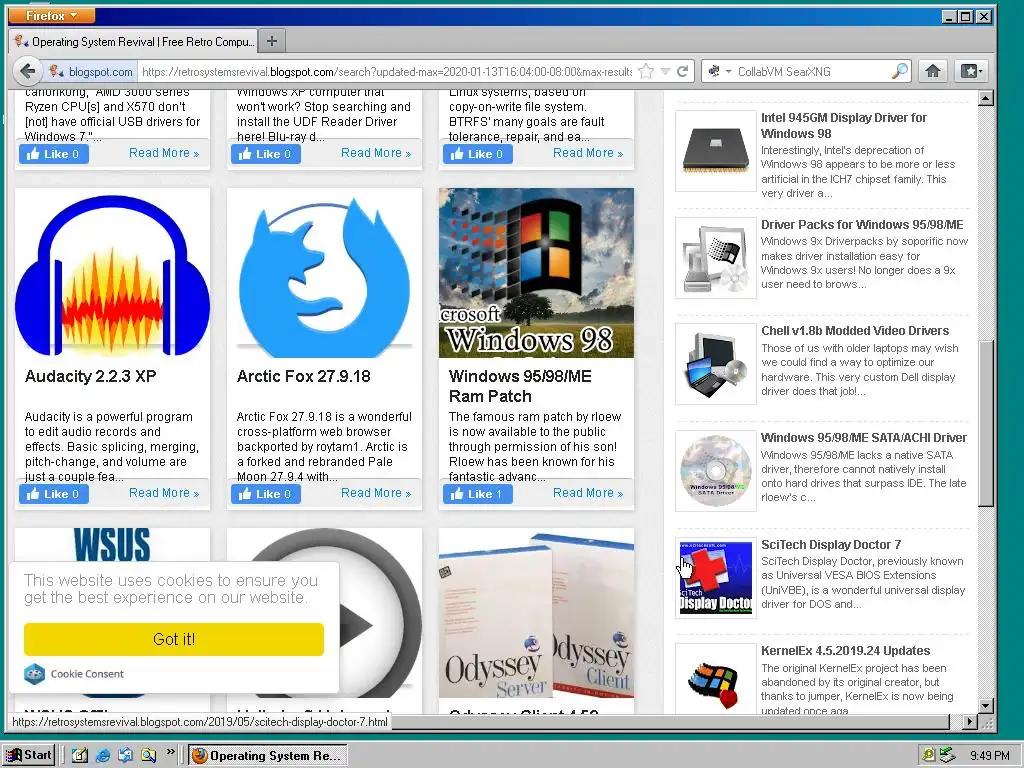
Task: Open KernelEx 4.5.2019.24 Updates link
Action: pyautogui.click(x=845, y=650)
